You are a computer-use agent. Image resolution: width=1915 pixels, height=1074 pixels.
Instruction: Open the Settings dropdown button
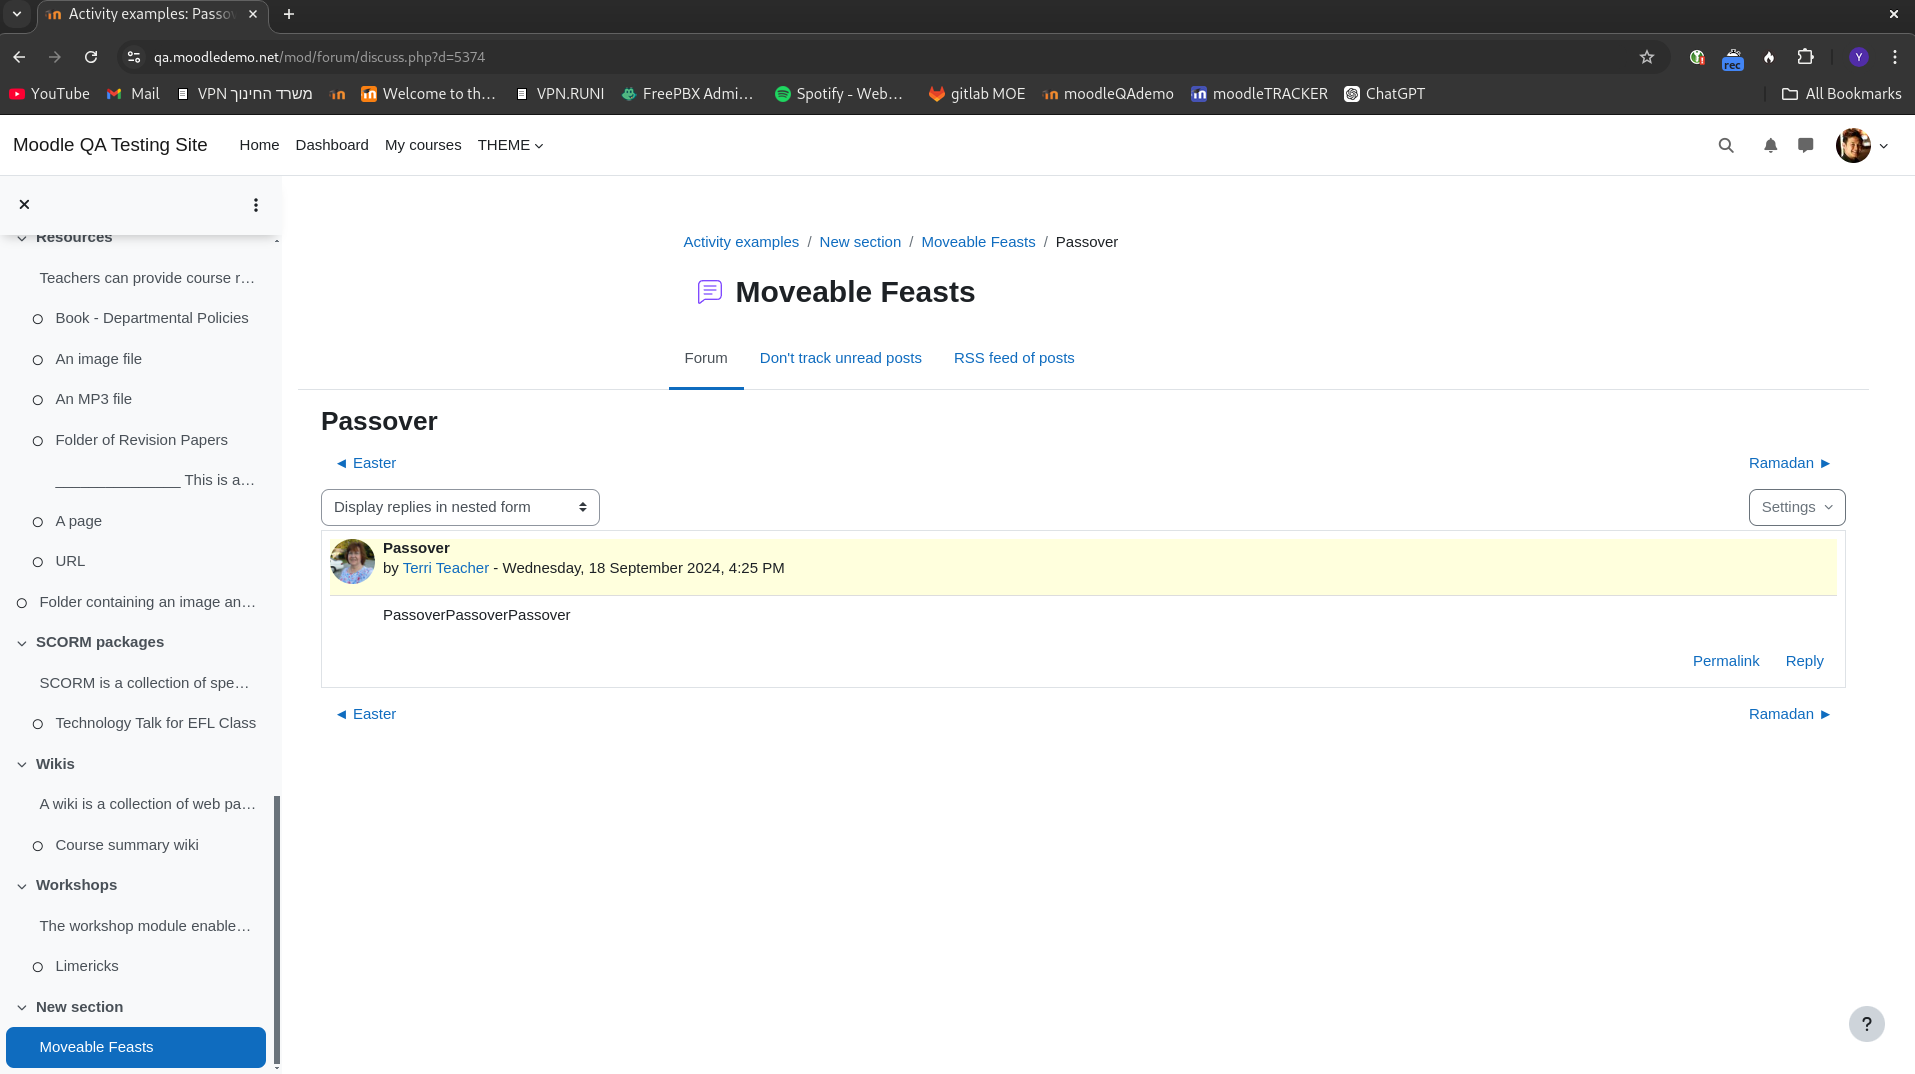(1797, 507)
